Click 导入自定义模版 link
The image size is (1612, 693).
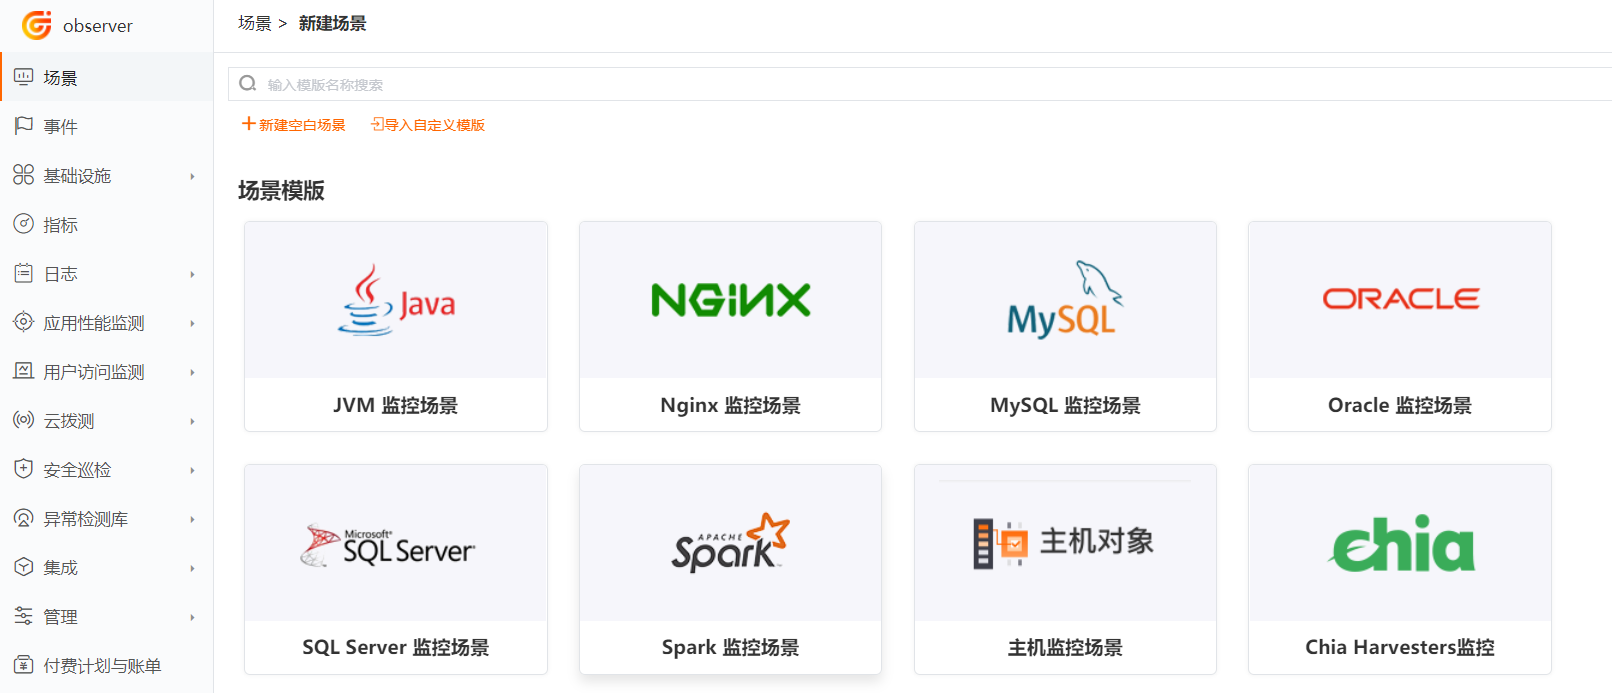pyautogui.click(x=428, y=125)
